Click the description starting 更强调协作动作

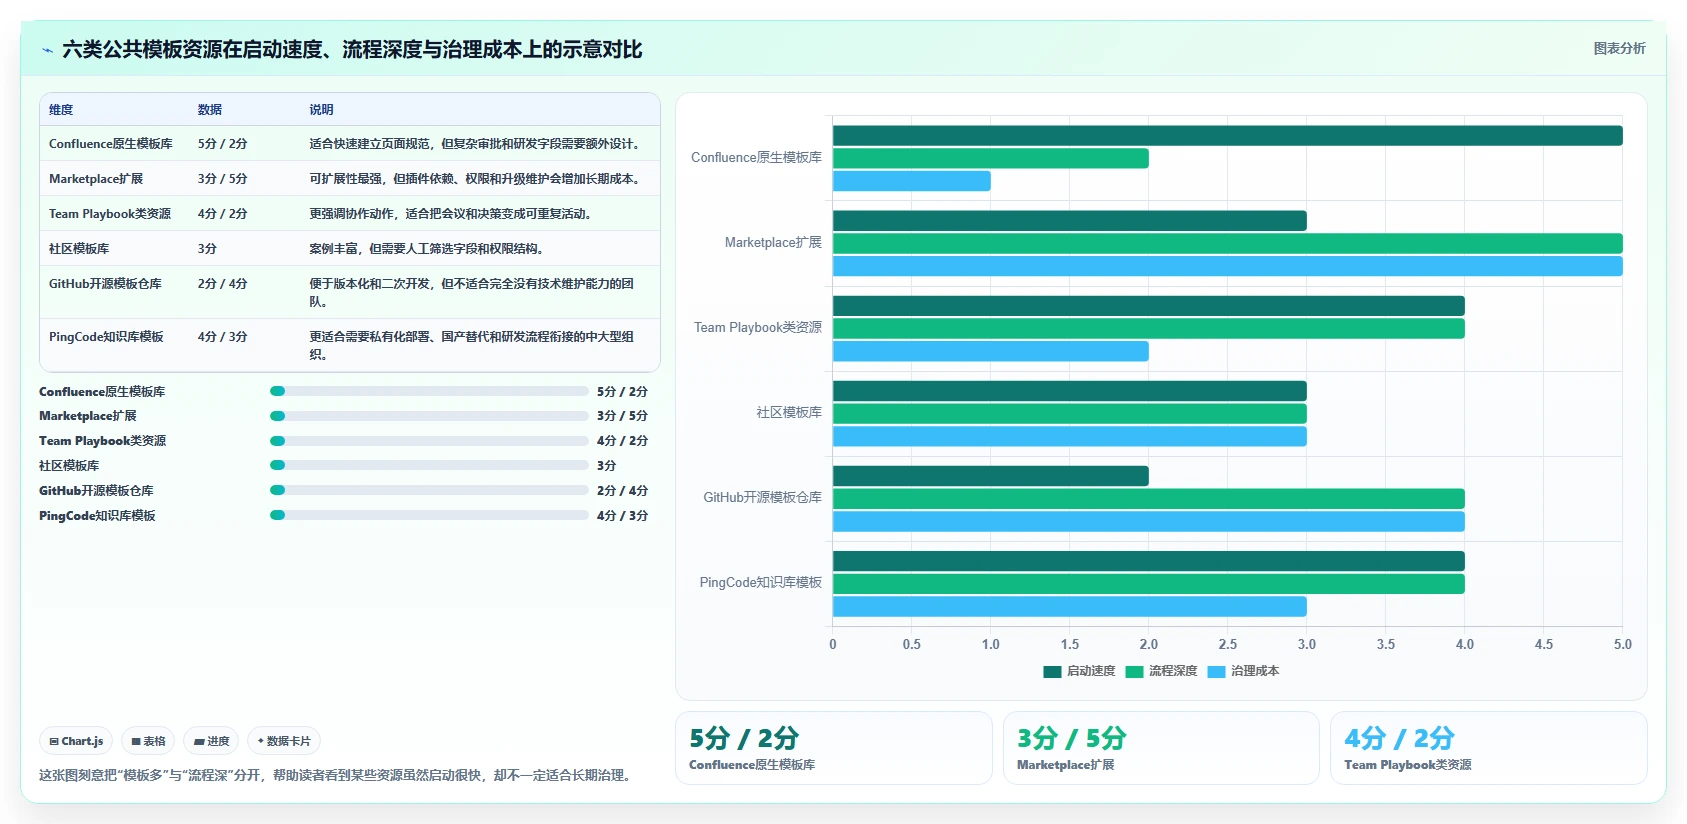point(452,214)
